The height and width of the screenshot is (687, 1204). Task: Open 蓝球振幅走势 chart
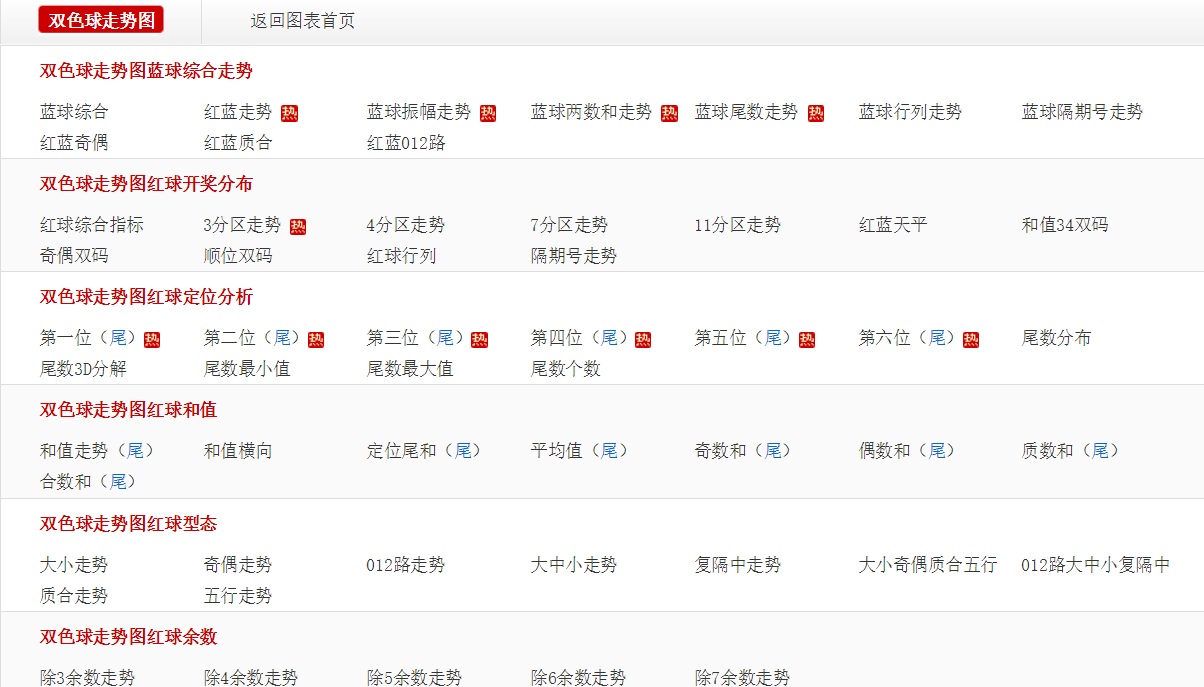pyautogui.click(x=418, y=112)
